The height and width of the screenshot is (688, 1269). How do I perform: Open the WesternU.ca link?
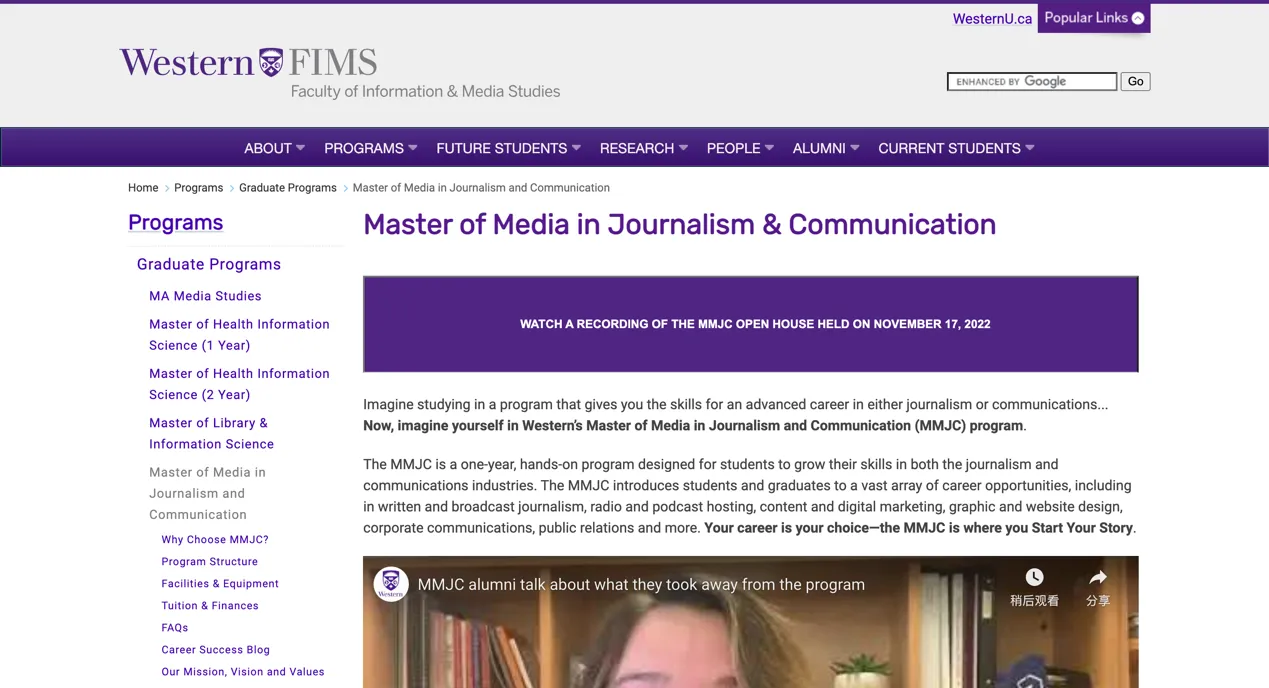(x=991, y=19)
